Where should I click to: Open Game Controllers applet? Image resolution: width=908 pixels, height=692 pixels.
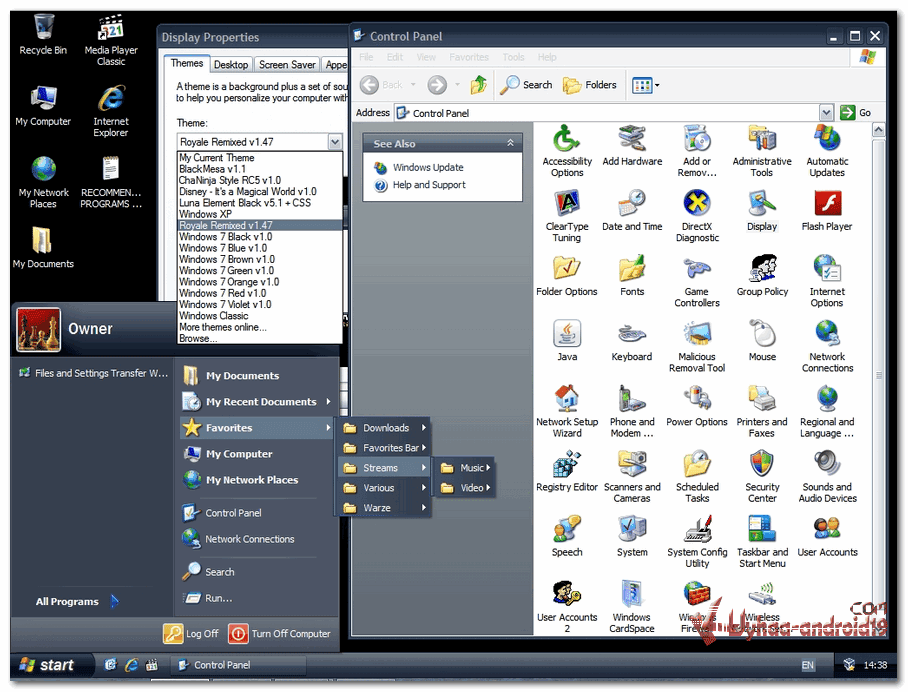click(697, 282)
